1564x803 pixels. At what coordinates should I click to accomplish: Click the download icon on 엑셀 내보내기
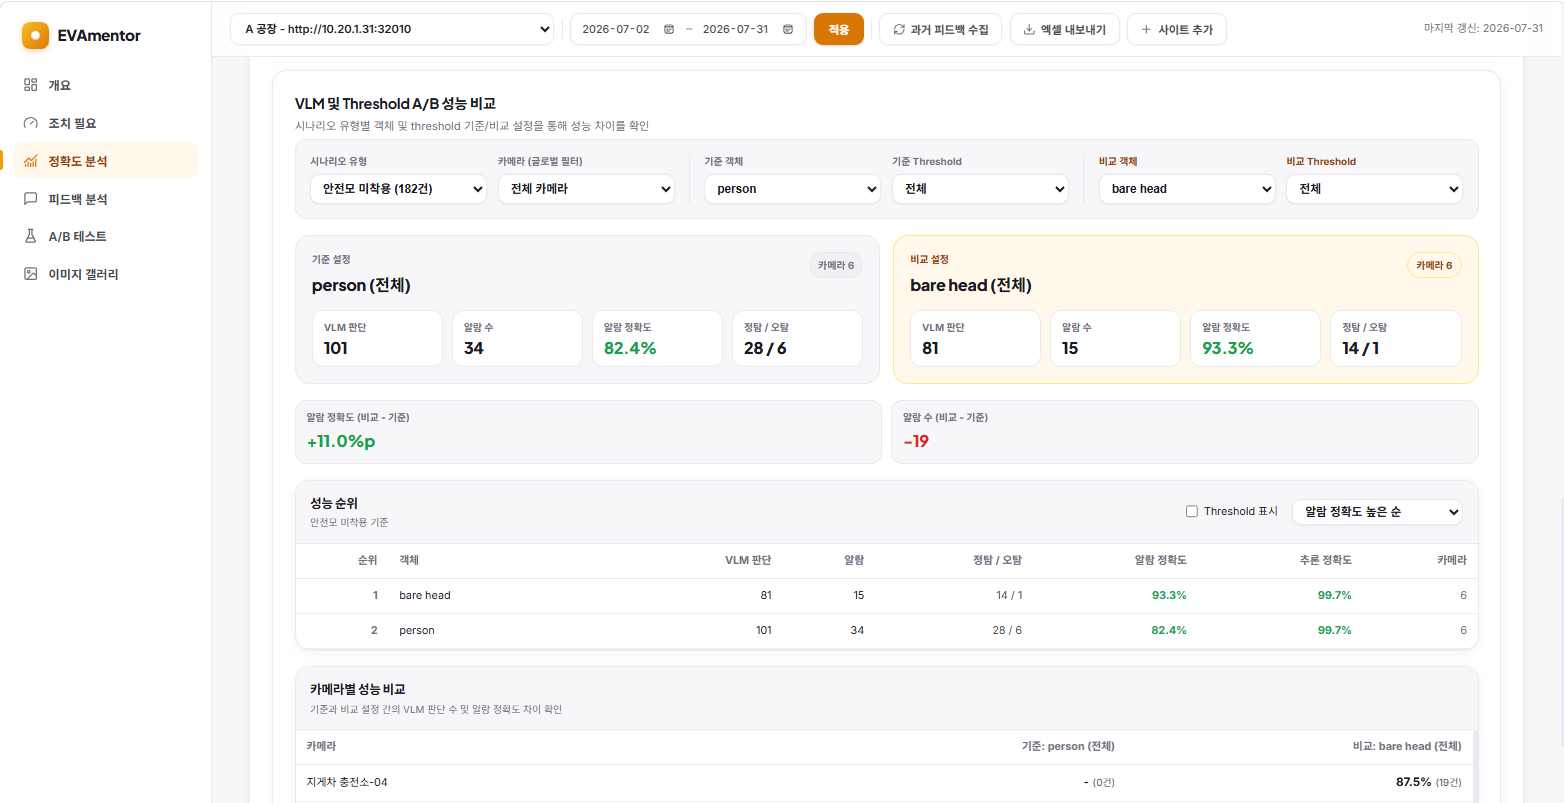(x=1029, y=30)
